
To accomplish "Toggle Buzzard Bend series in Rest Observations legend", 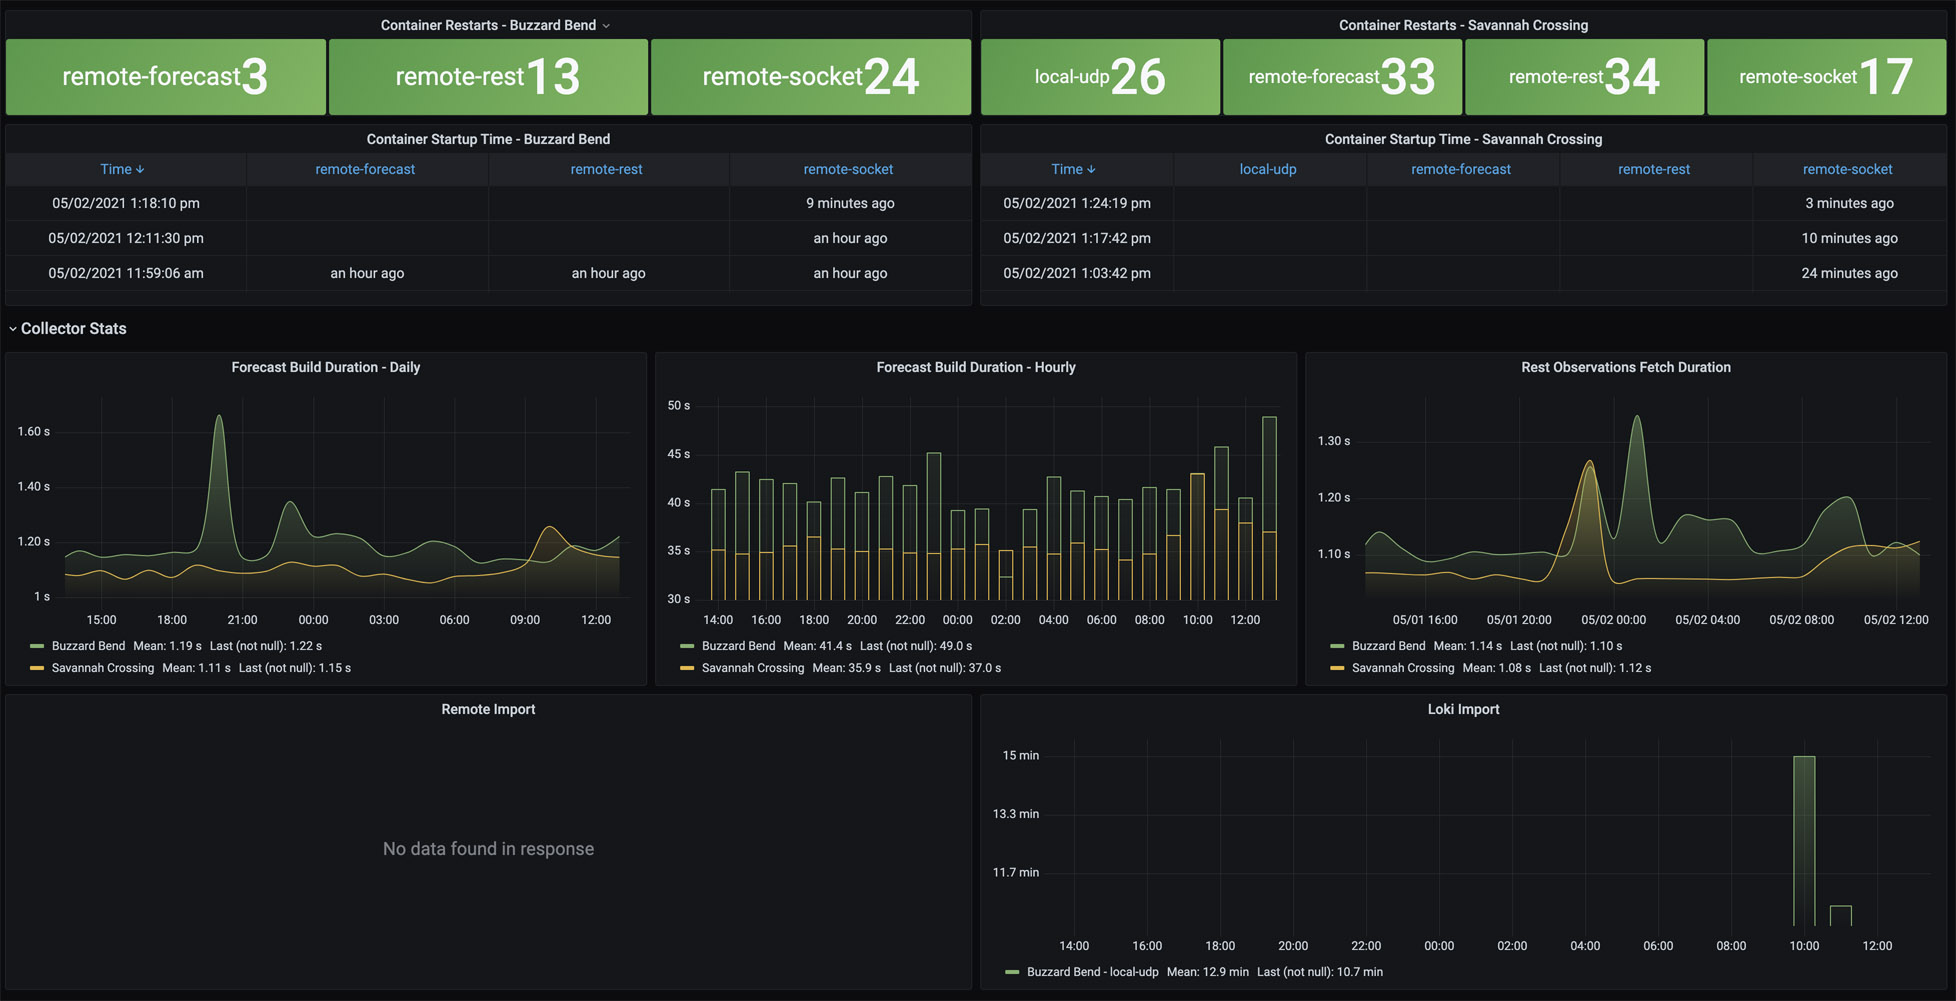I will tap(1389, 646).
